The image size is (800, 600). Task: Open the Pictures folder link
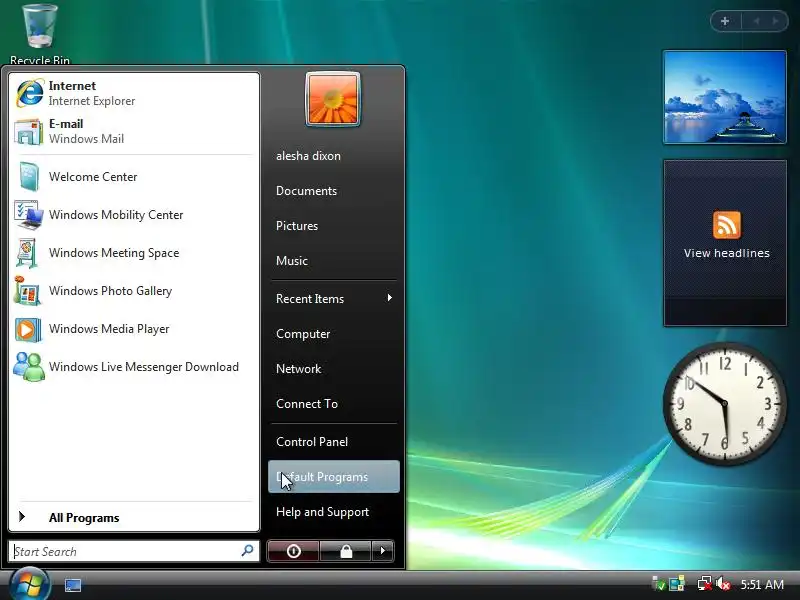[297, 226]
